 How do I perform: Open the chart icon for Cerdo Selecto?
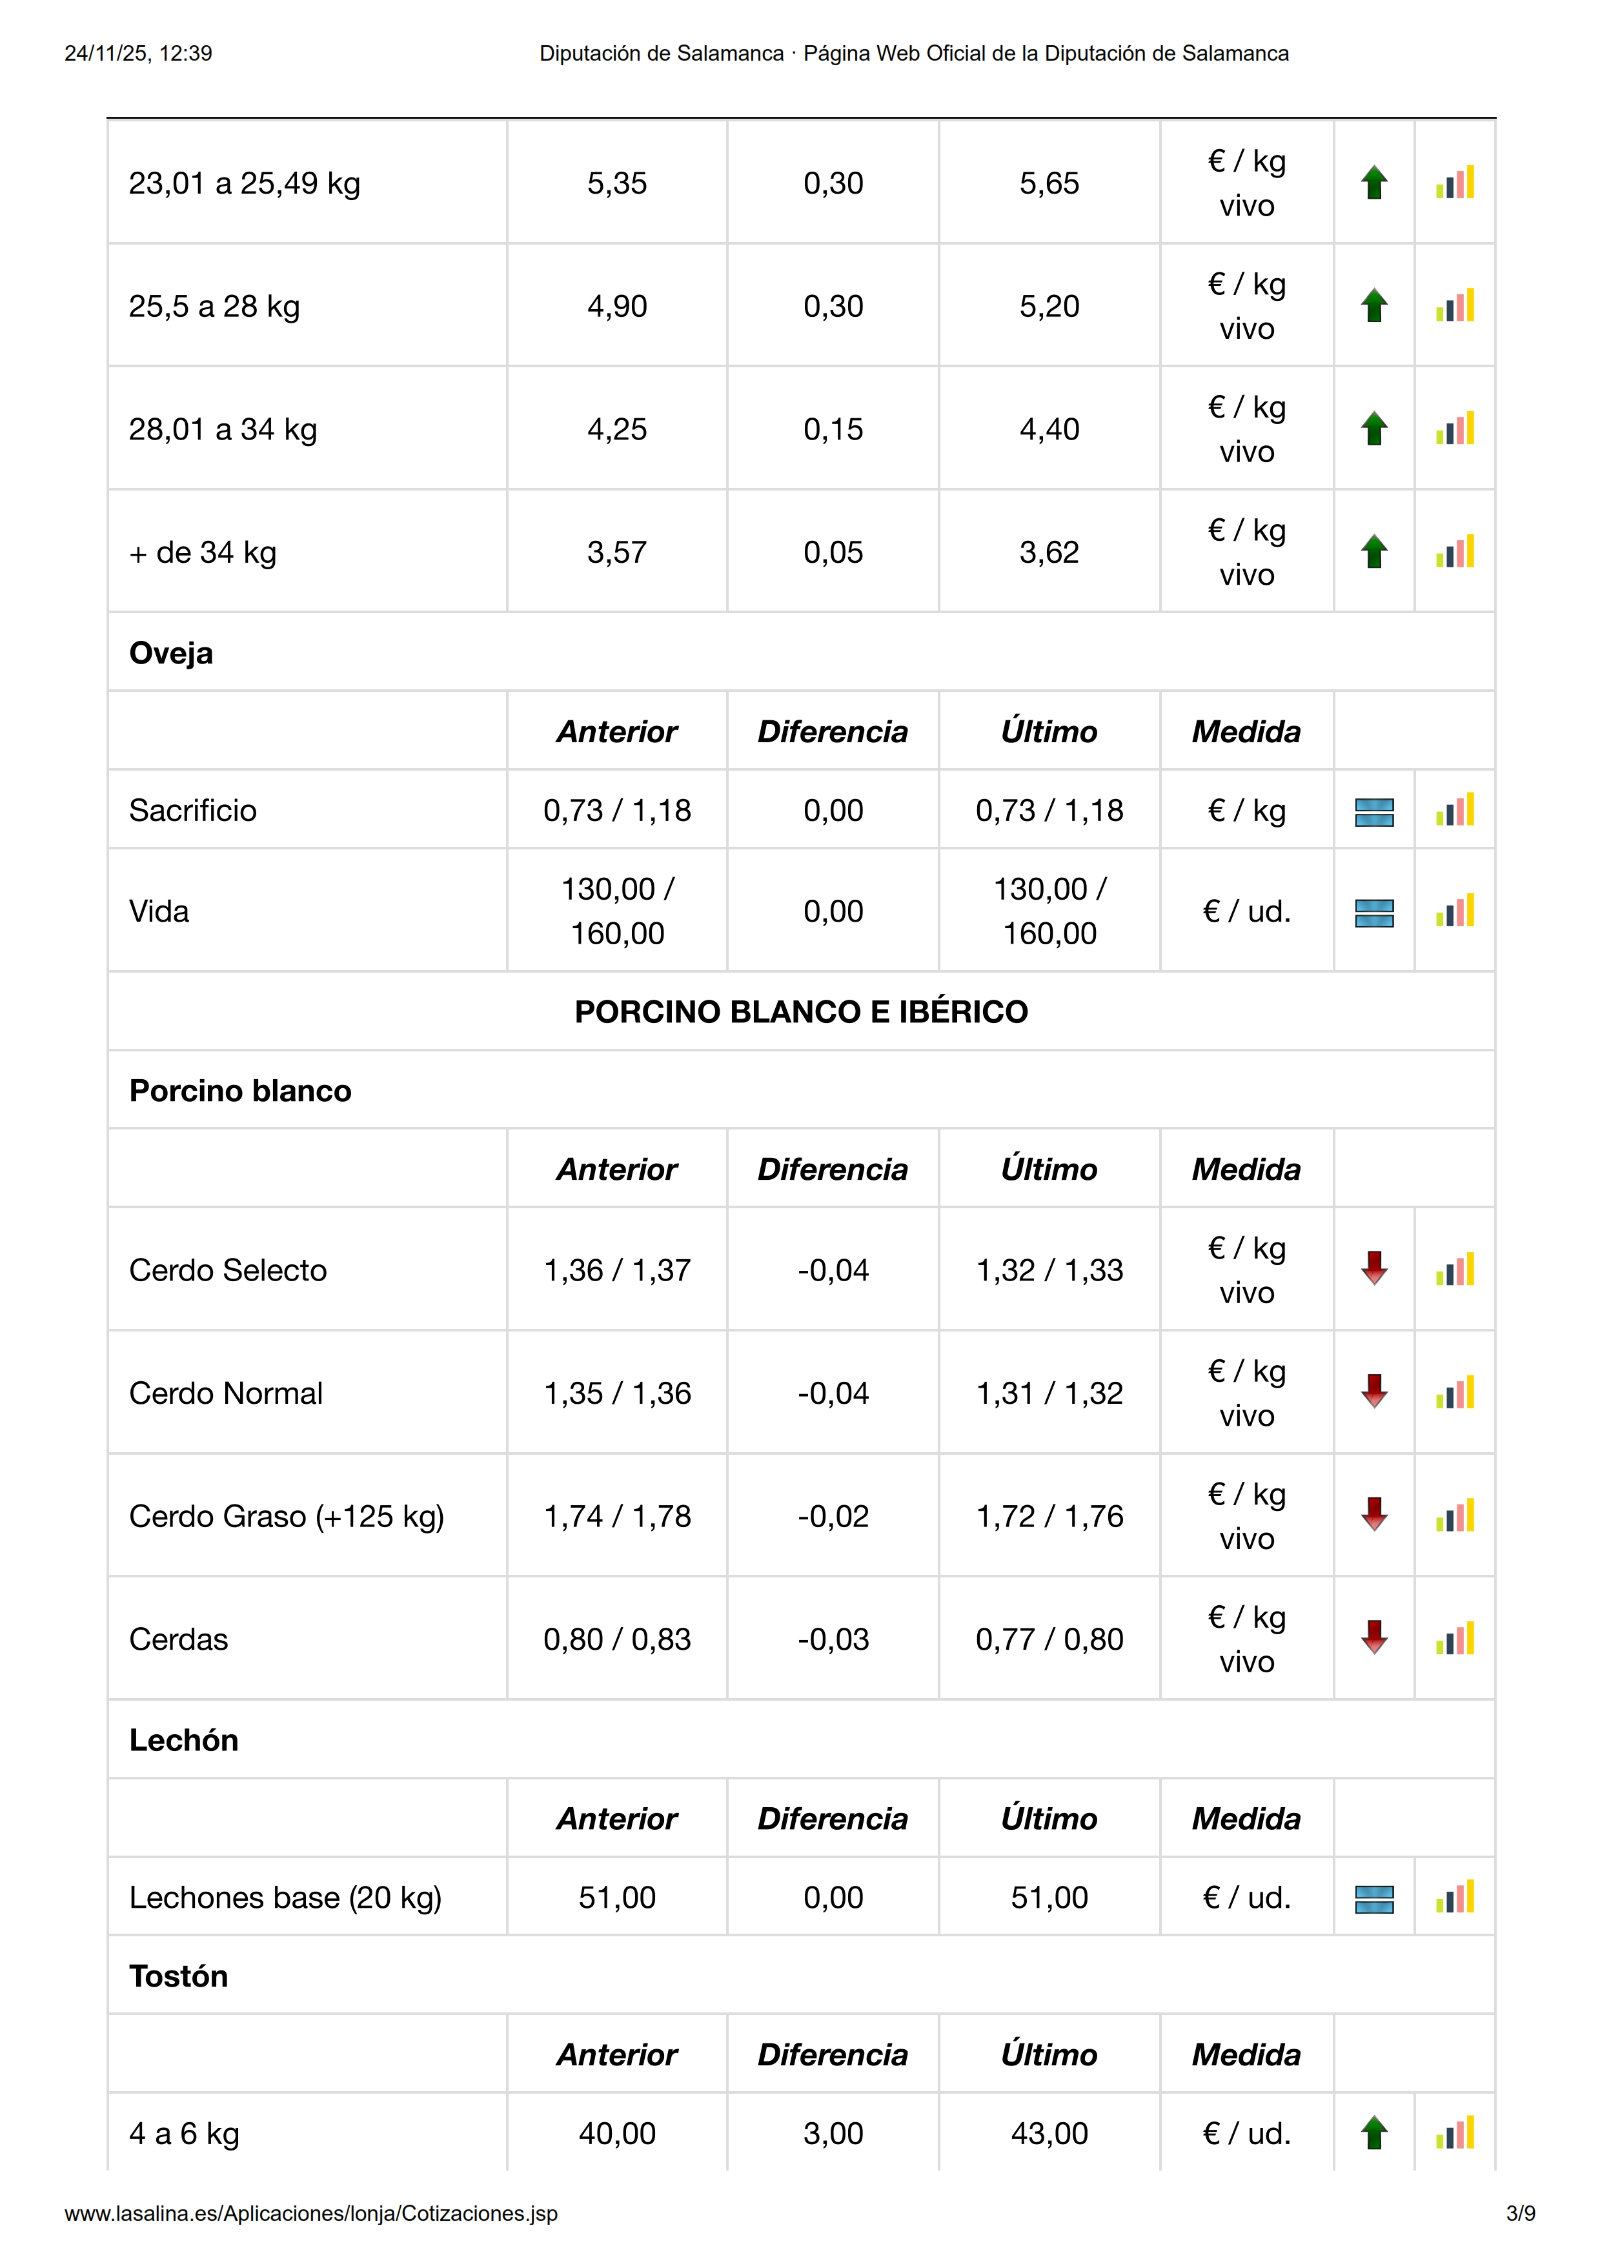[1455, 1269]
